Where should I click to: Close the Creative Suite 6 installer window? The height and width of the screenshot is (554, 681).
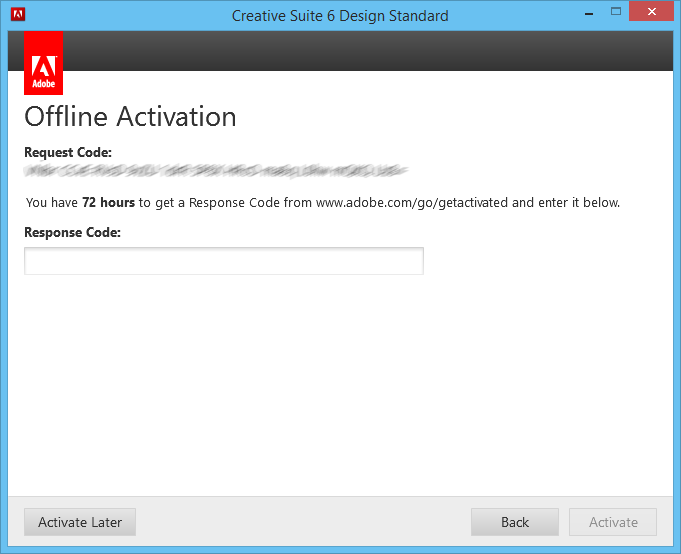[651, 12]
